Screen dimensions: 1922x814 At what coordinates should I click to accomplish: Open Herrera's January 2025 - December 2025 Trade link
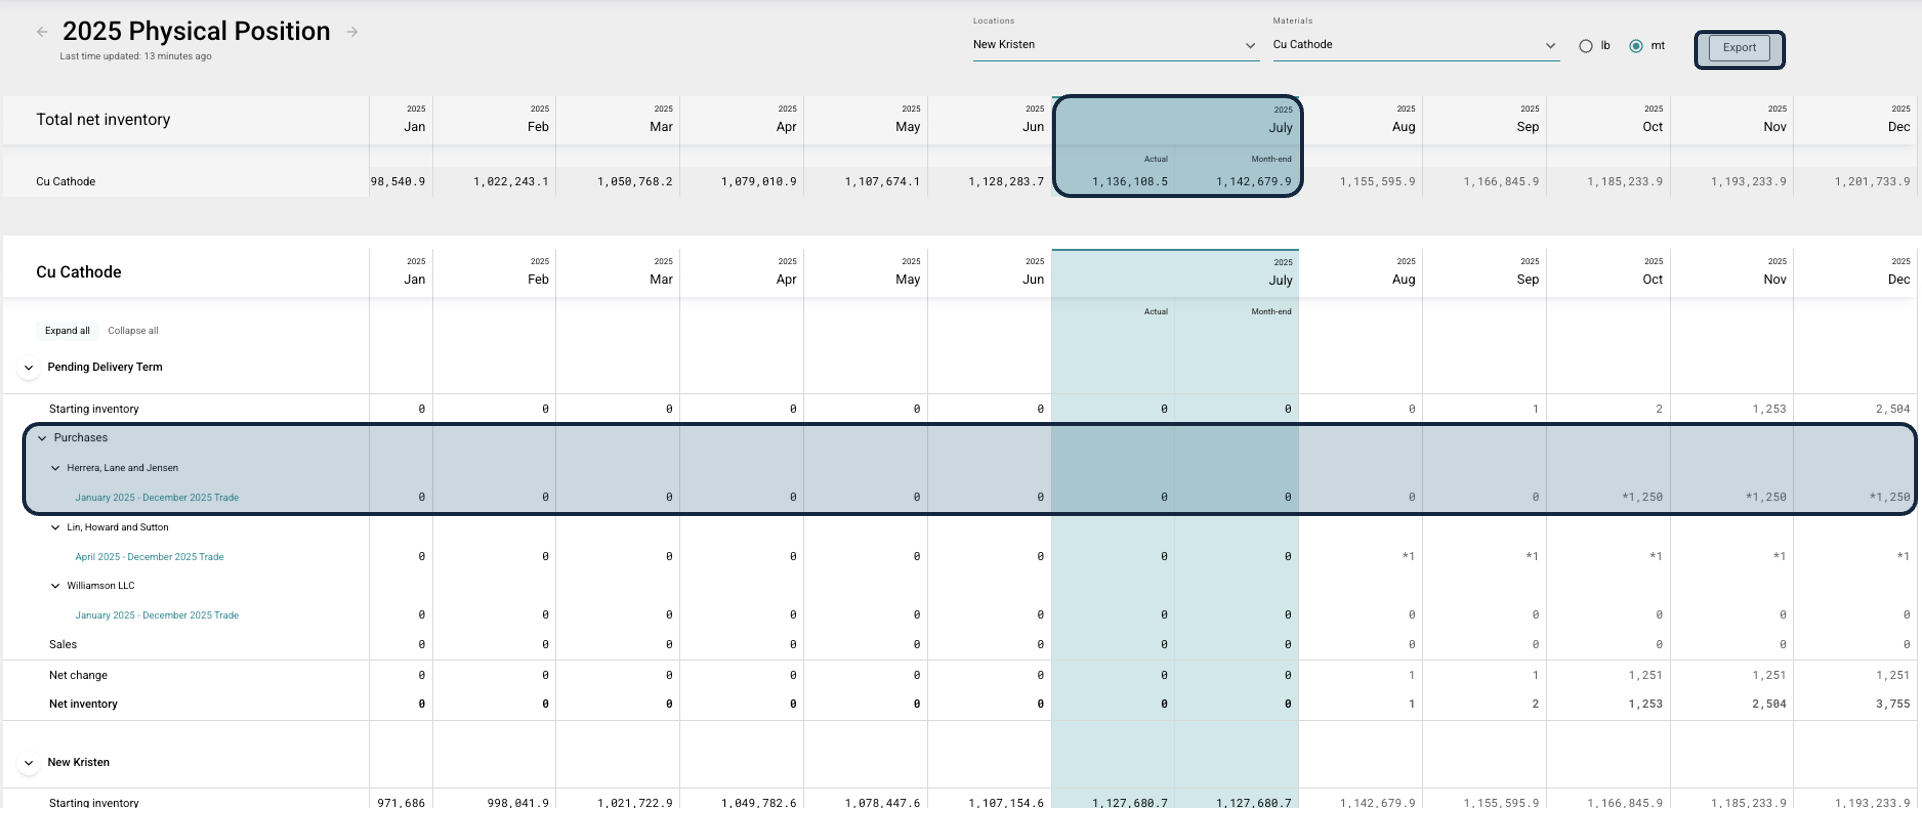(157, 497)
